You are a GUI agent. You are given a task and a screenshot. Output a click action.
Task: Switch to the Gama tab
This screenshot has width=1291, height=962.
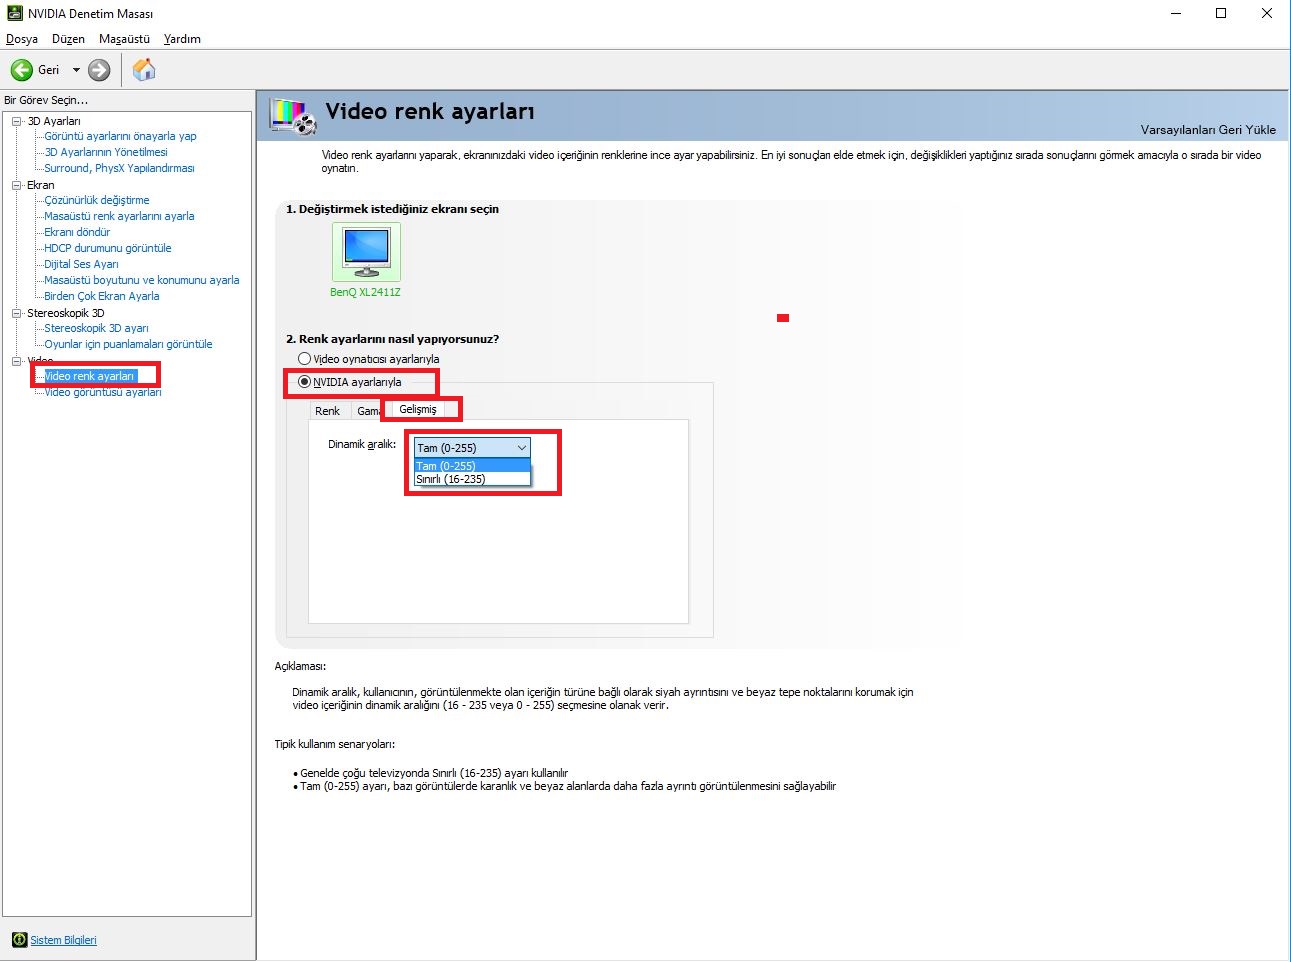368,411
